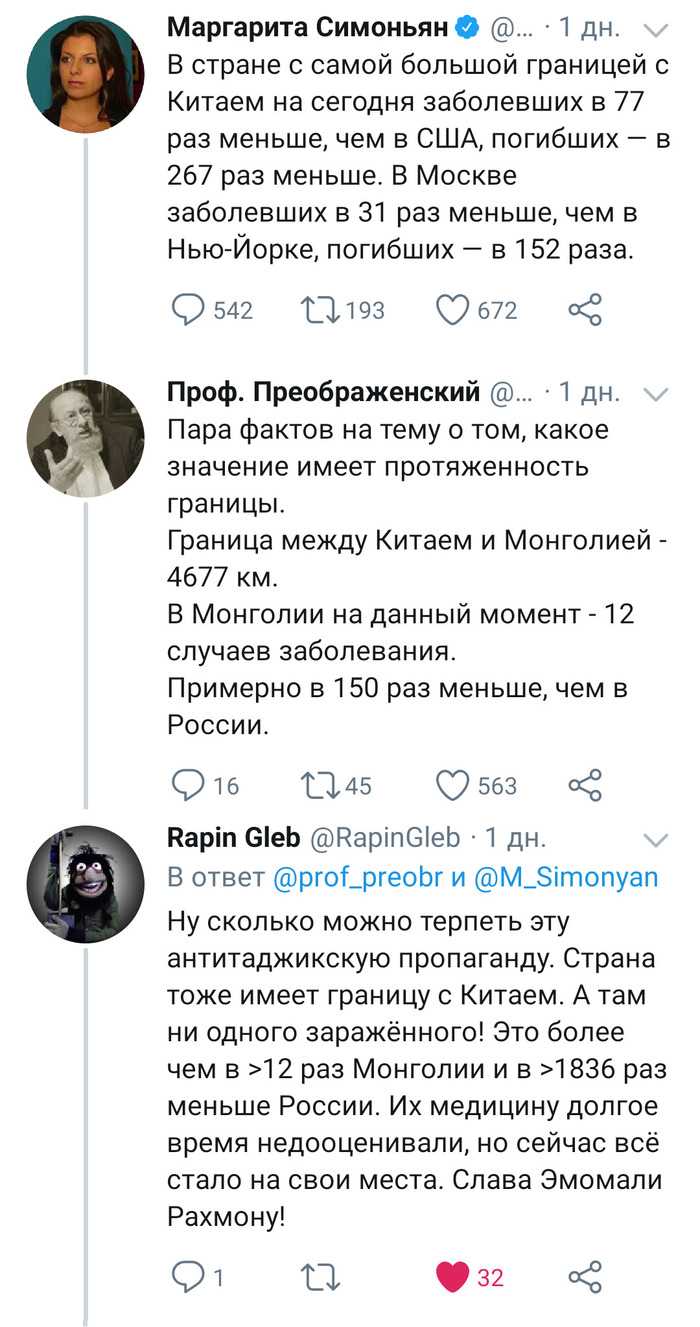Open options chevron on Rapin Gleb's tweet
This screenshot has width=700, height=1327.
click(656, 837)
